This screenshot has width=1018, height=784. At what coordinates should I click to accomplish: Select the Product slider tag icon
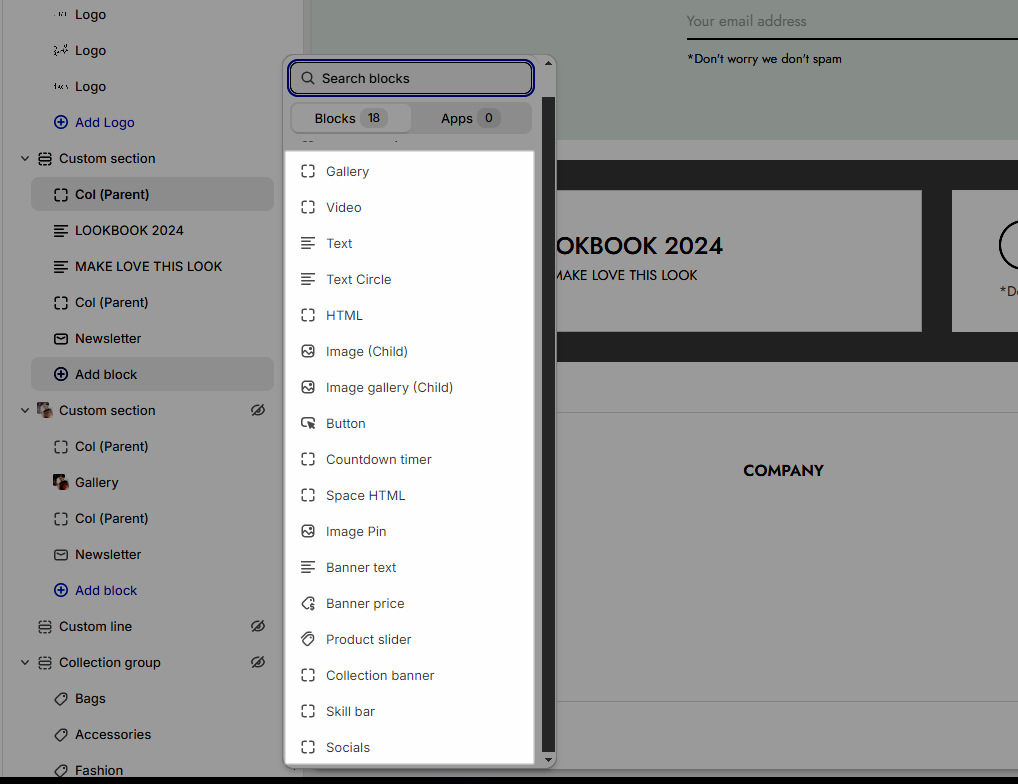click(308, 639)
